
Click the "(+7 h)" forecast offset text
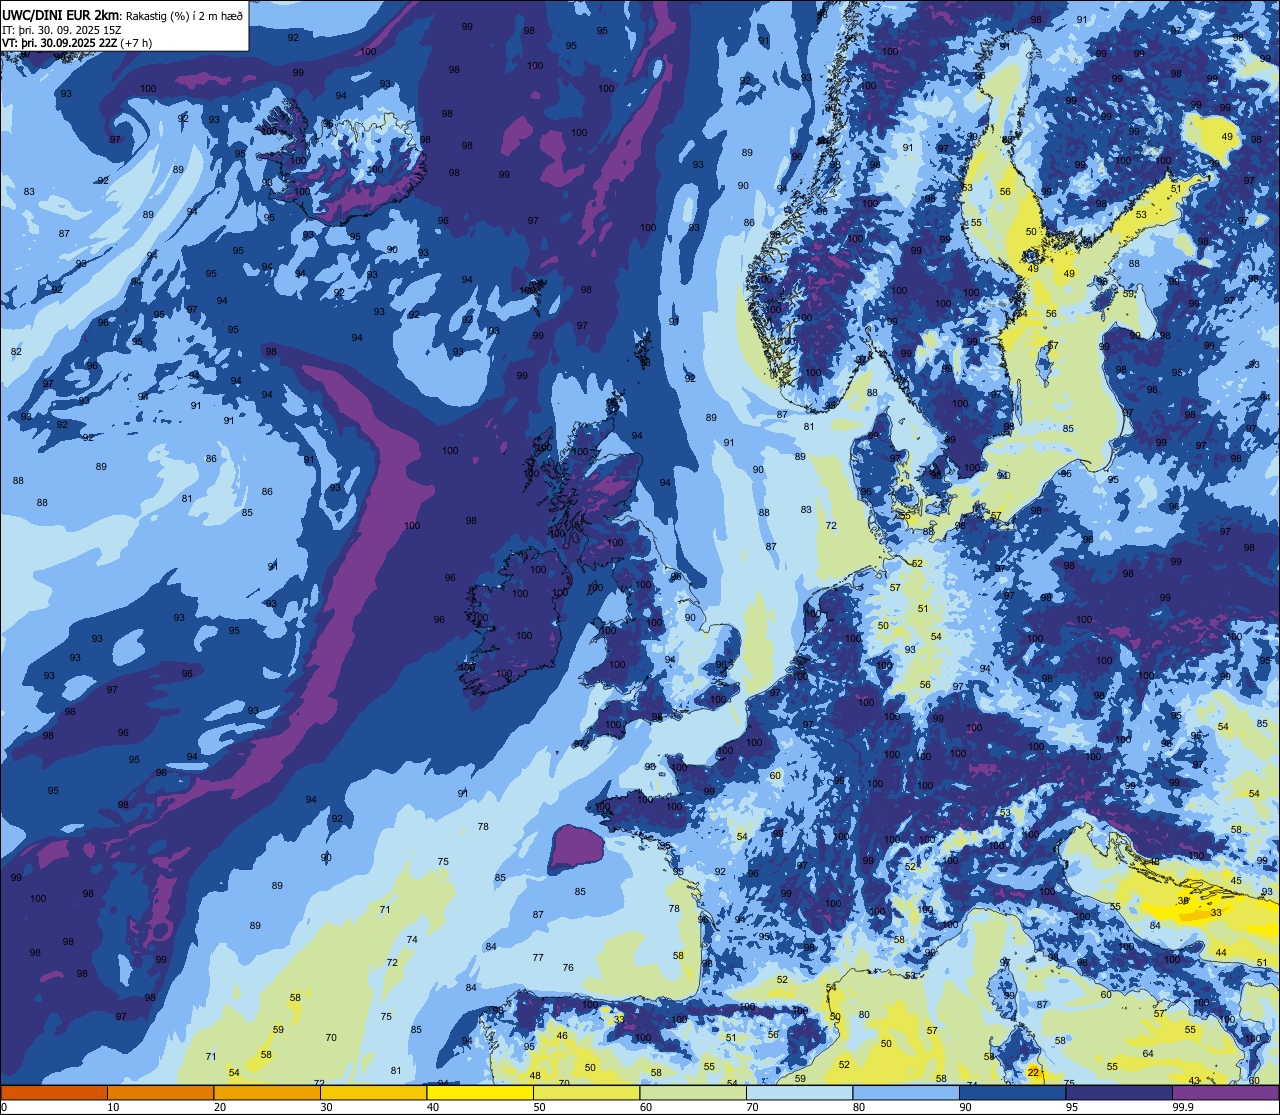click(134, 43)
